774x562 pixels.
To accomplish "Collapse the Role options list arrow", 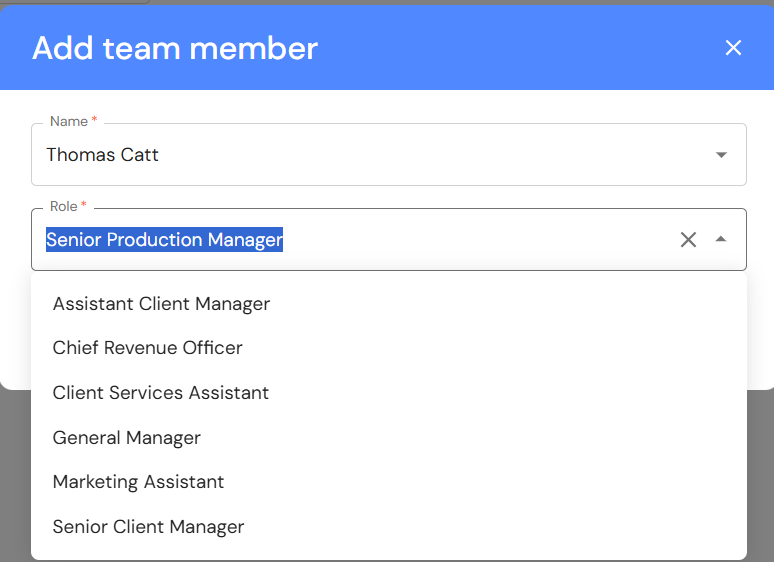I will click(721, 239).
